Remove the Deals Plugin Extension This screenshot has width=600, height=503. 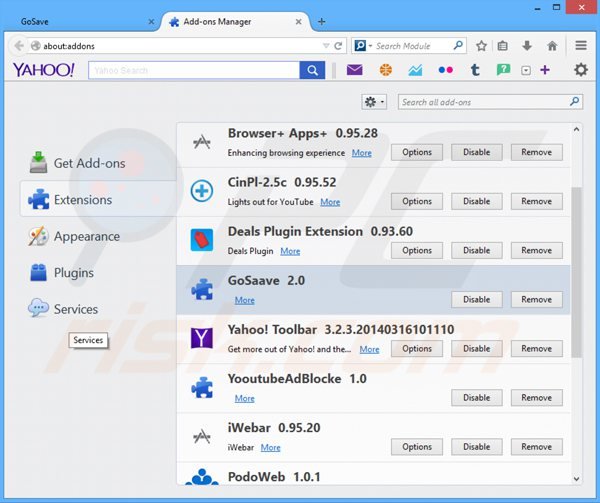click(x=536, y=251)
